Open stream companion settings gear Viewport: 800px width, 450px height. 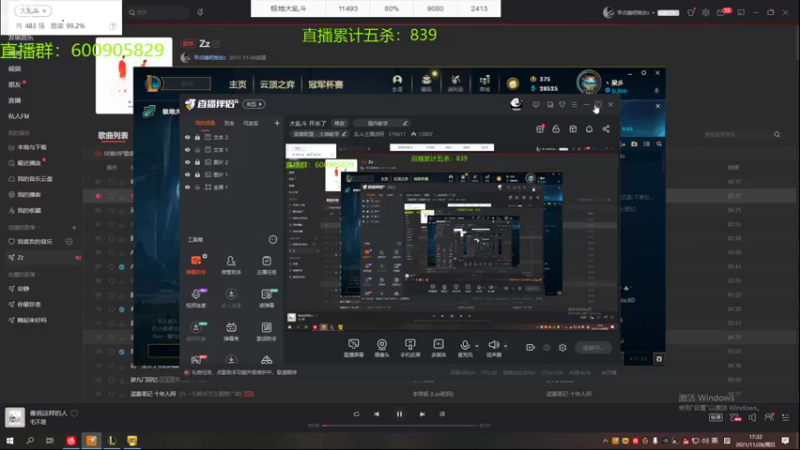point(562,347)
